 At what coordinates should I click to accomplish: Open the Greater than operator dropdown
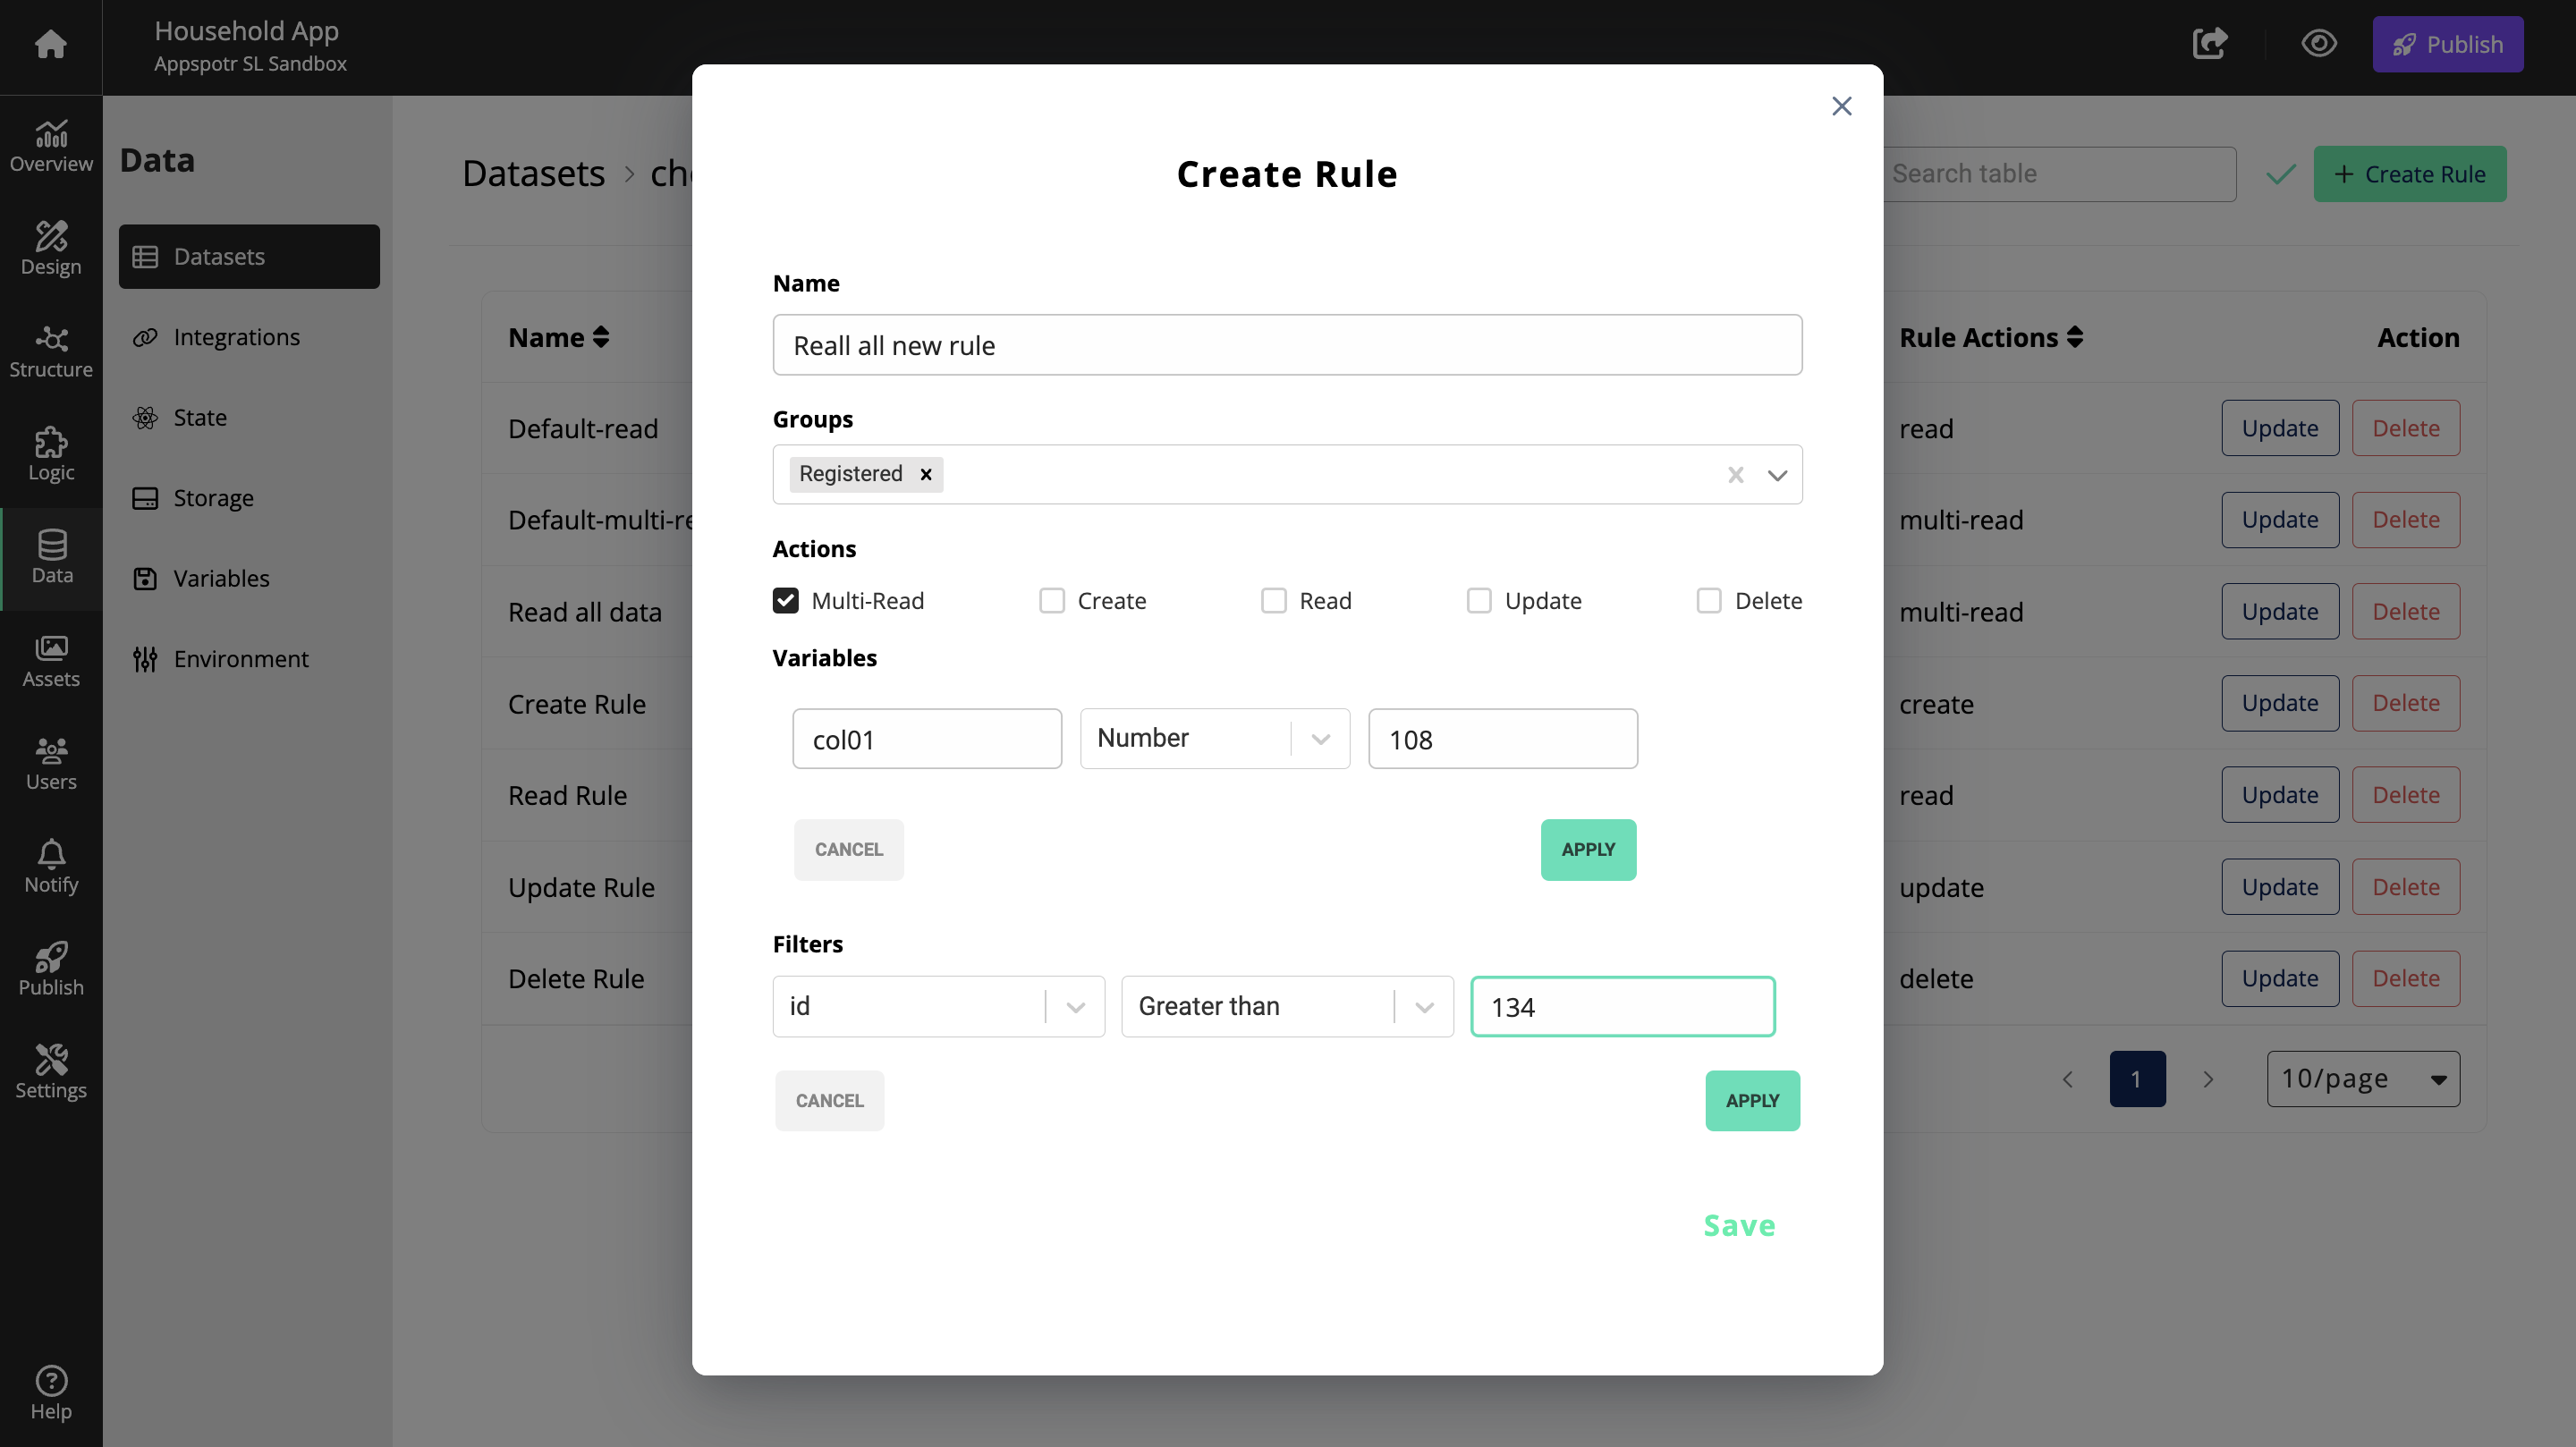tap(1287, 1007)
